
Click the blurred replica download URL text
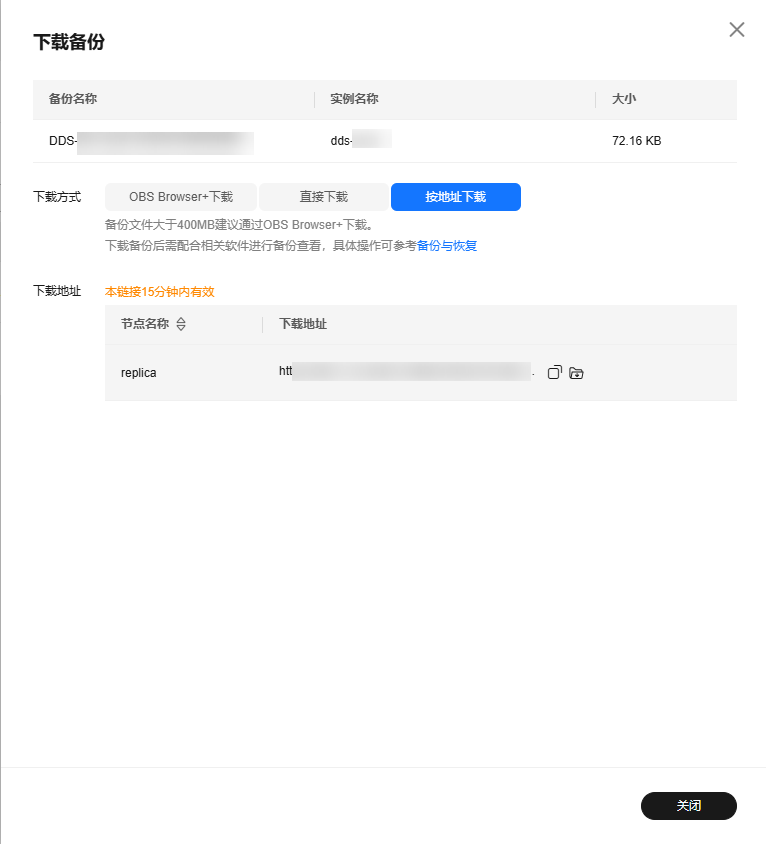point(405,372)
